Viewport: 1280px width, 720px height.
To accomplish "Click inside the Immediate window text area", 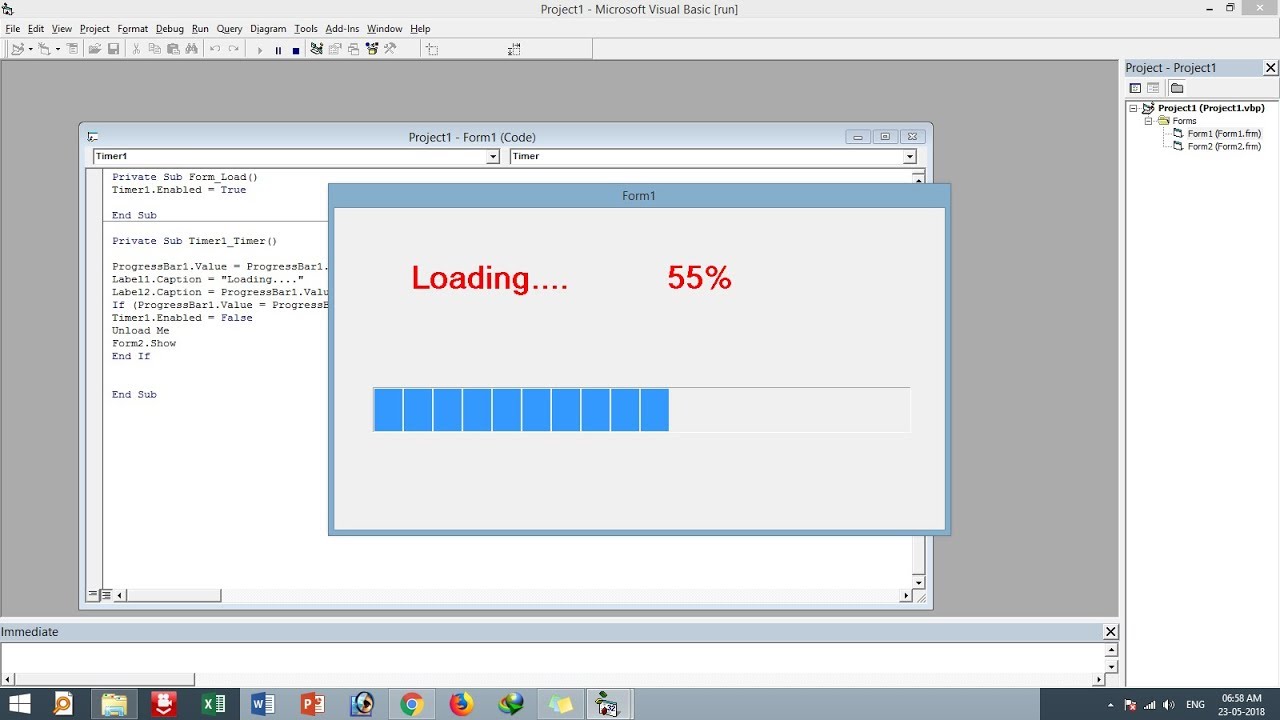I will [551, 658].
